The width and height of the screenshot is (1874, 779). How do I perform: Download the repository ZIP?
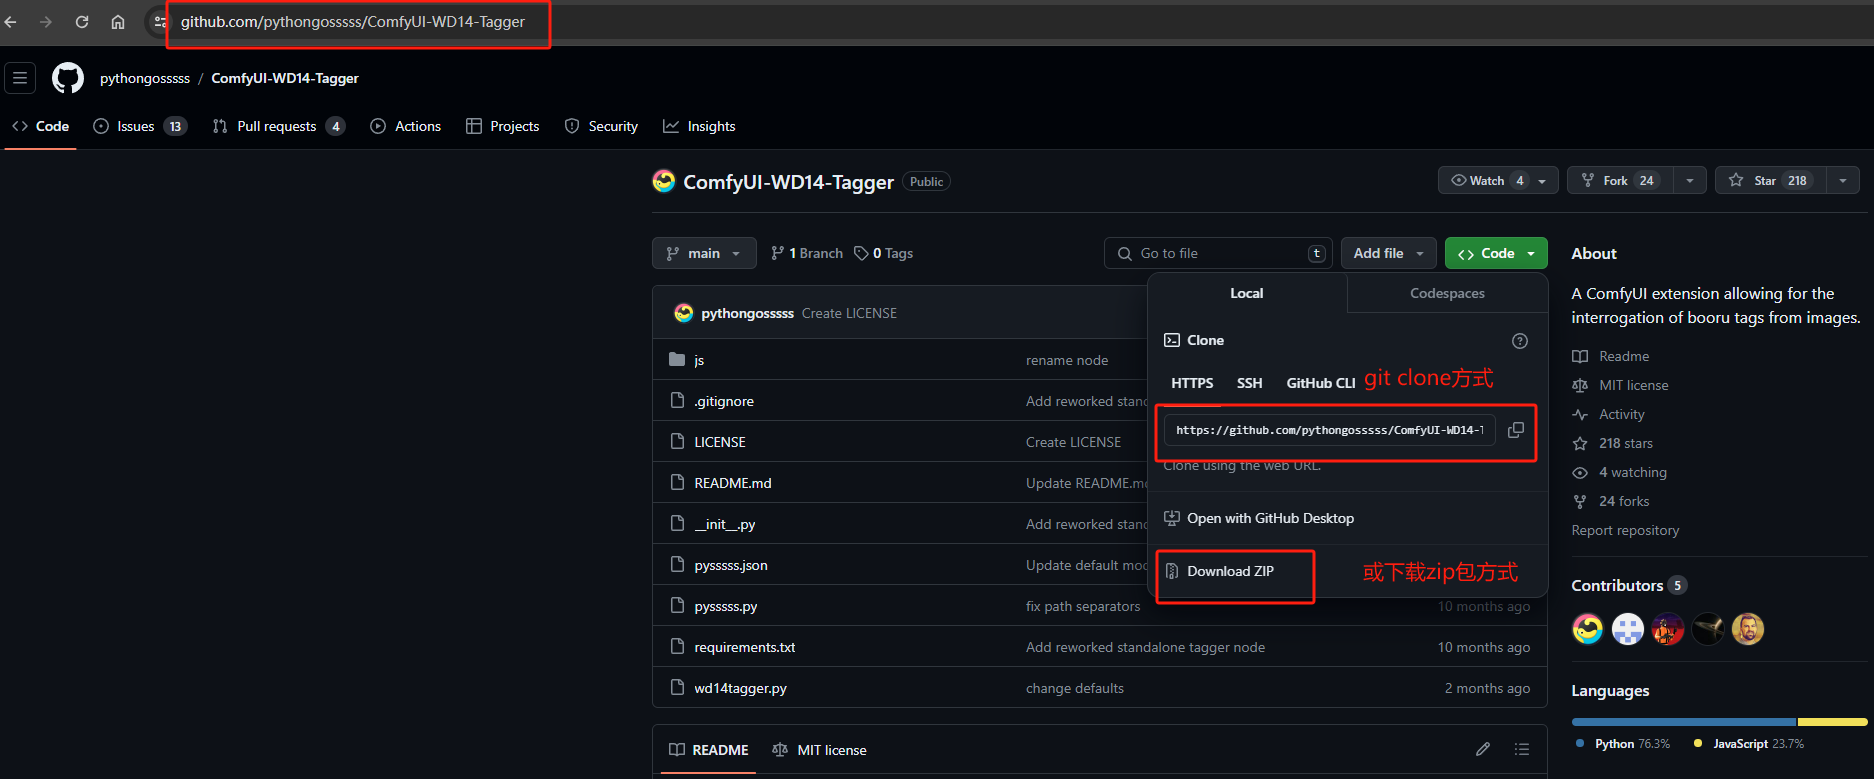coord(1219,571)
